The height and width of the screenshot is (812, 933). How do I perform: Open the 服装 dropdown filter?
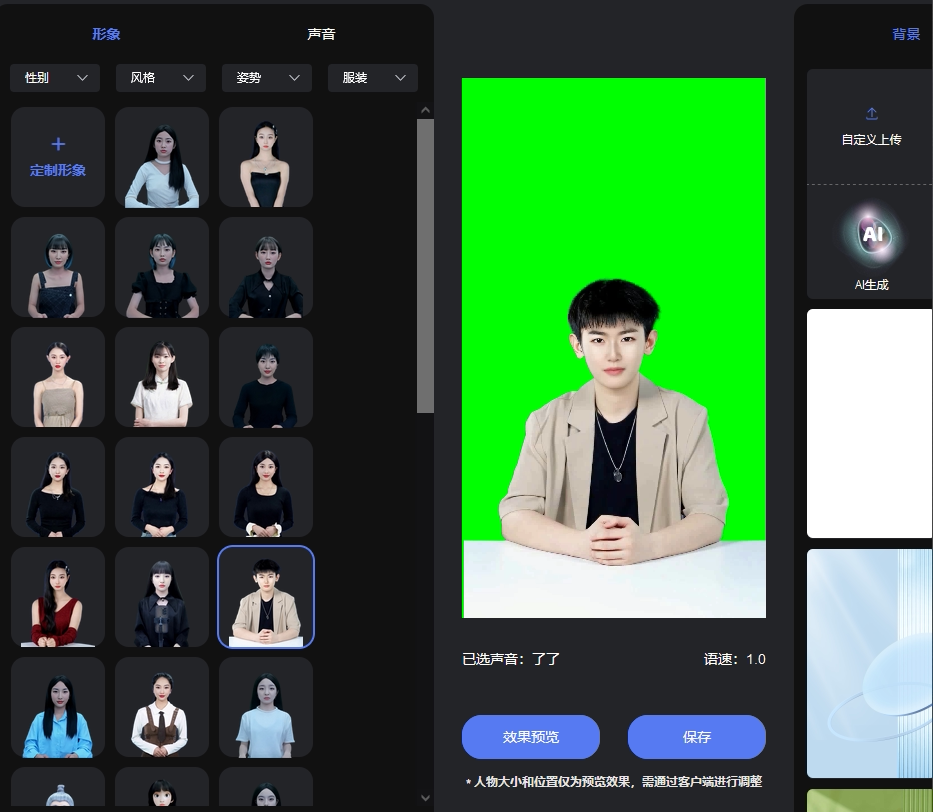(373, 78)
